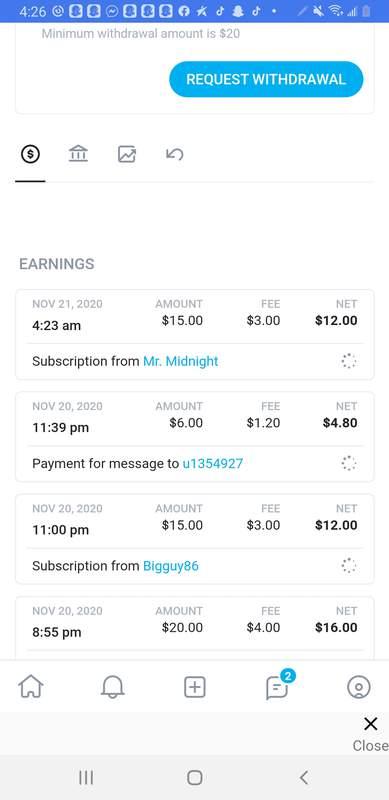Image resolution: width=389 pixels, height=800 pixels.
Task: Tap pending status icon for u1354927 message payment
Action: tap(349, 464)
